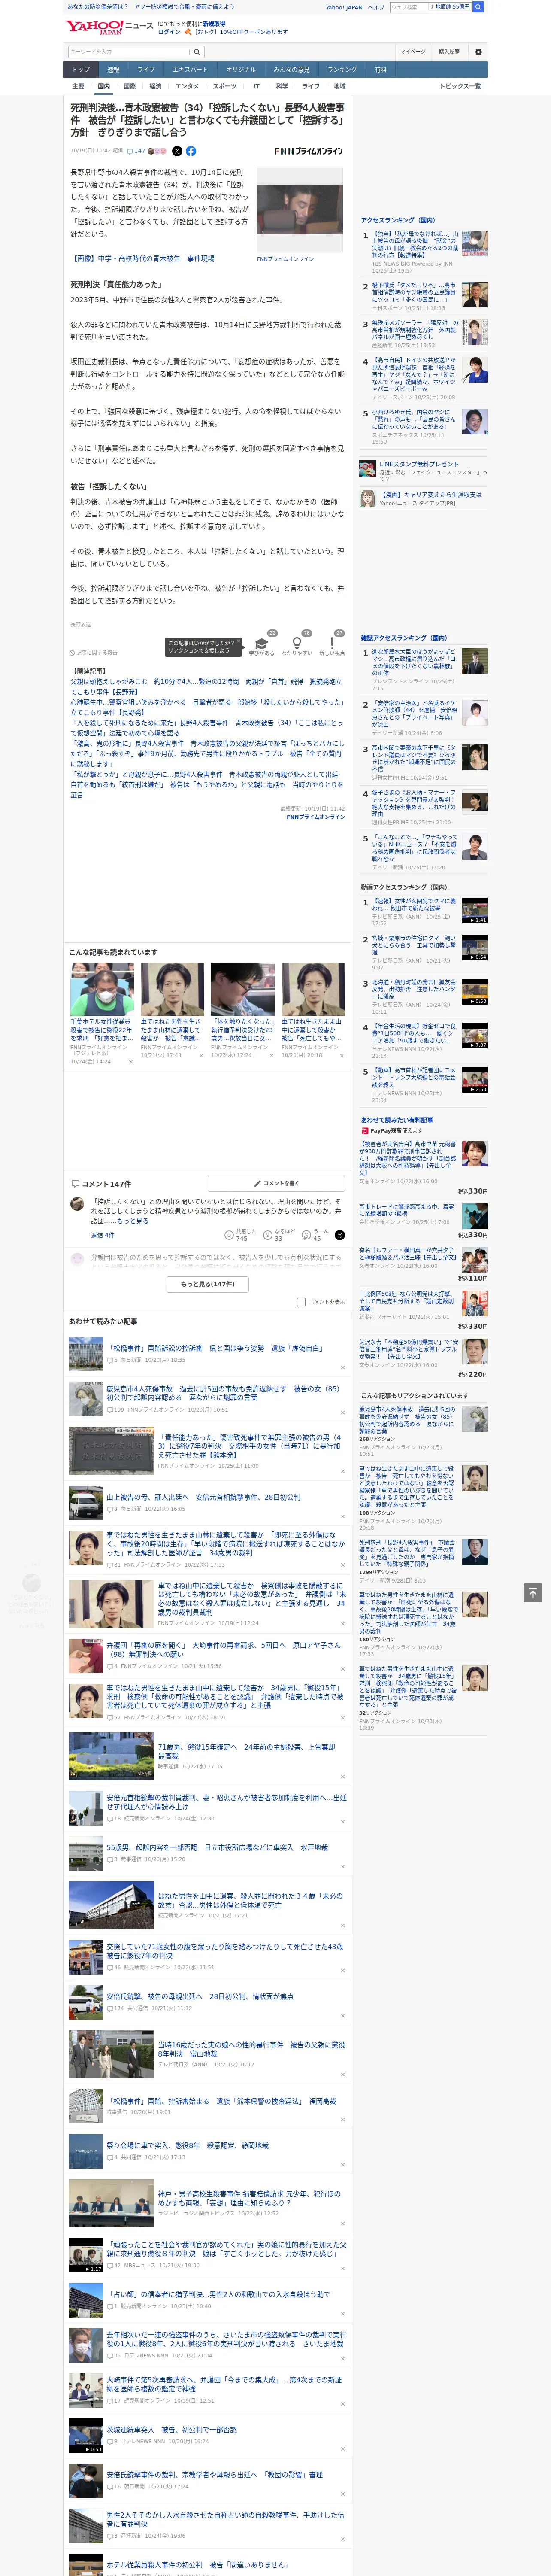Screen dimensions: 551x2576
Task: Toggle the コメント非表示 checkbox
Action: tap(301, 1302)
